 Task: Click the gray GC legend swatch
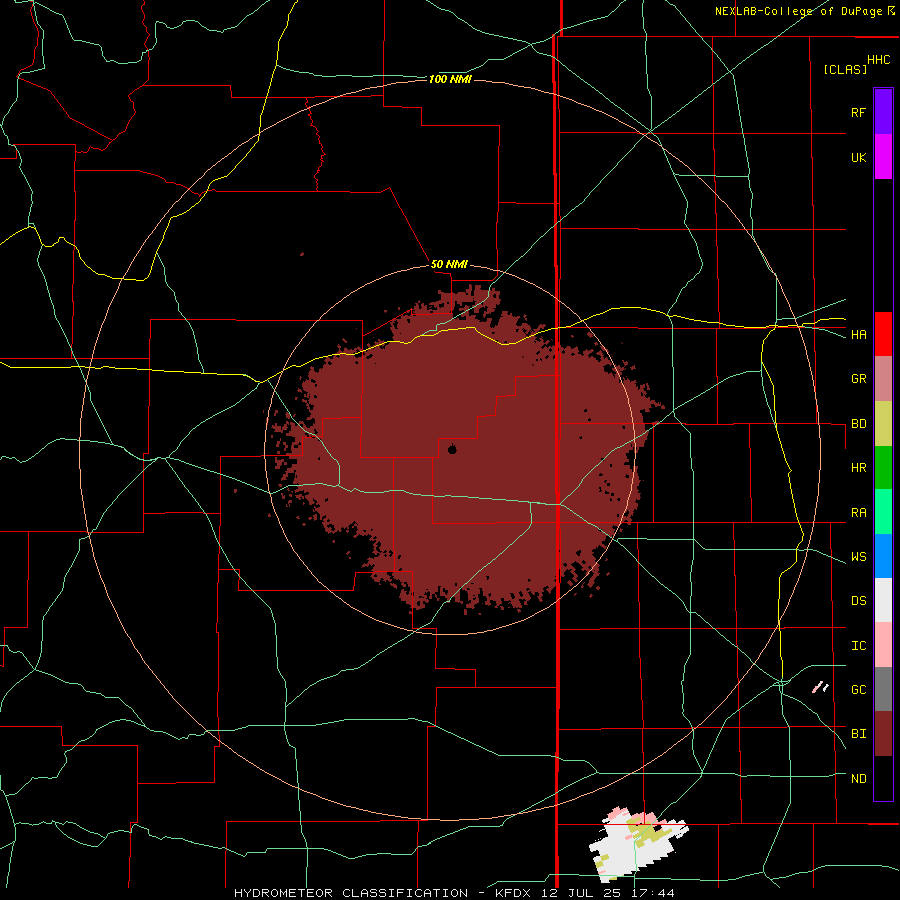coord(883,689)
